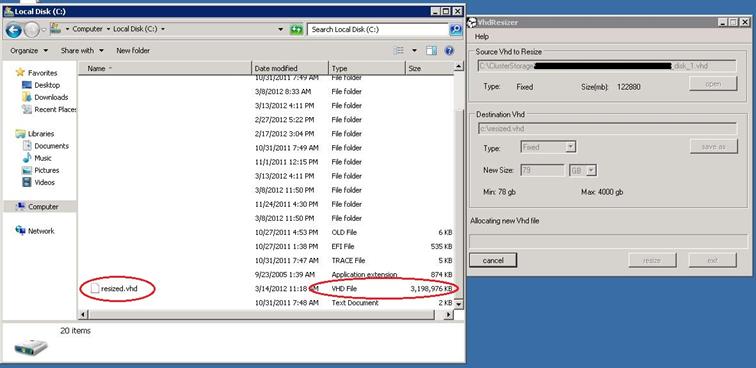Click the vertical scrollbar down arrow

coord(459,304)
